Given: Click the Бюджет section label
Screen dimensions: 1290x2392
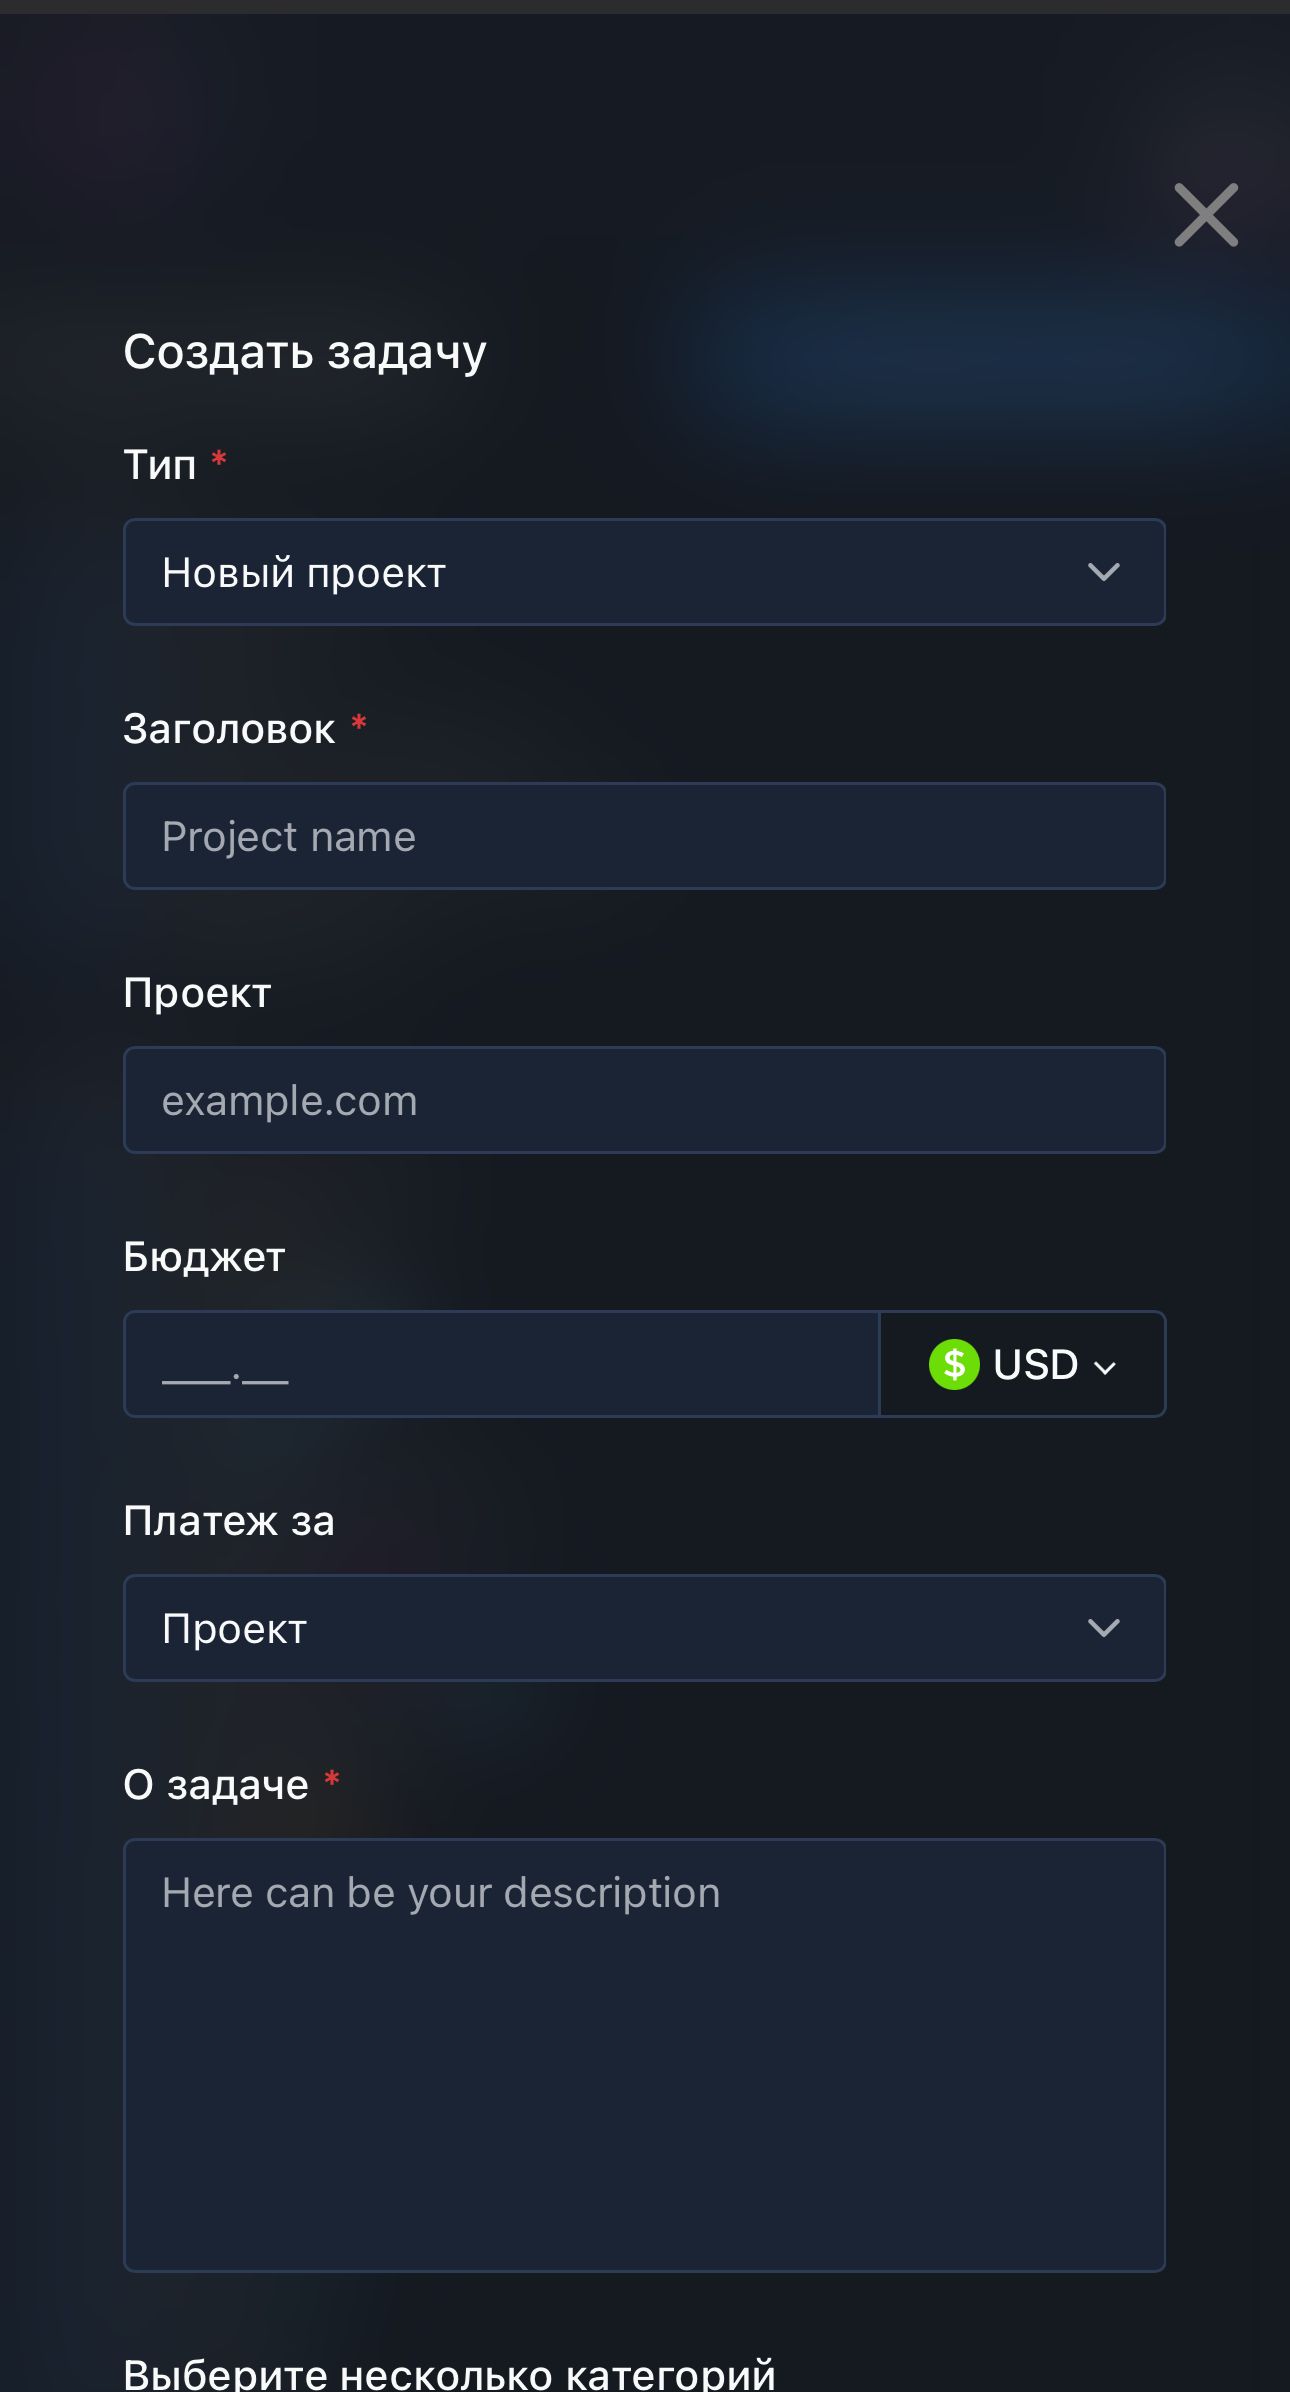Looking at the screenshot, I should coord(204,1257).
